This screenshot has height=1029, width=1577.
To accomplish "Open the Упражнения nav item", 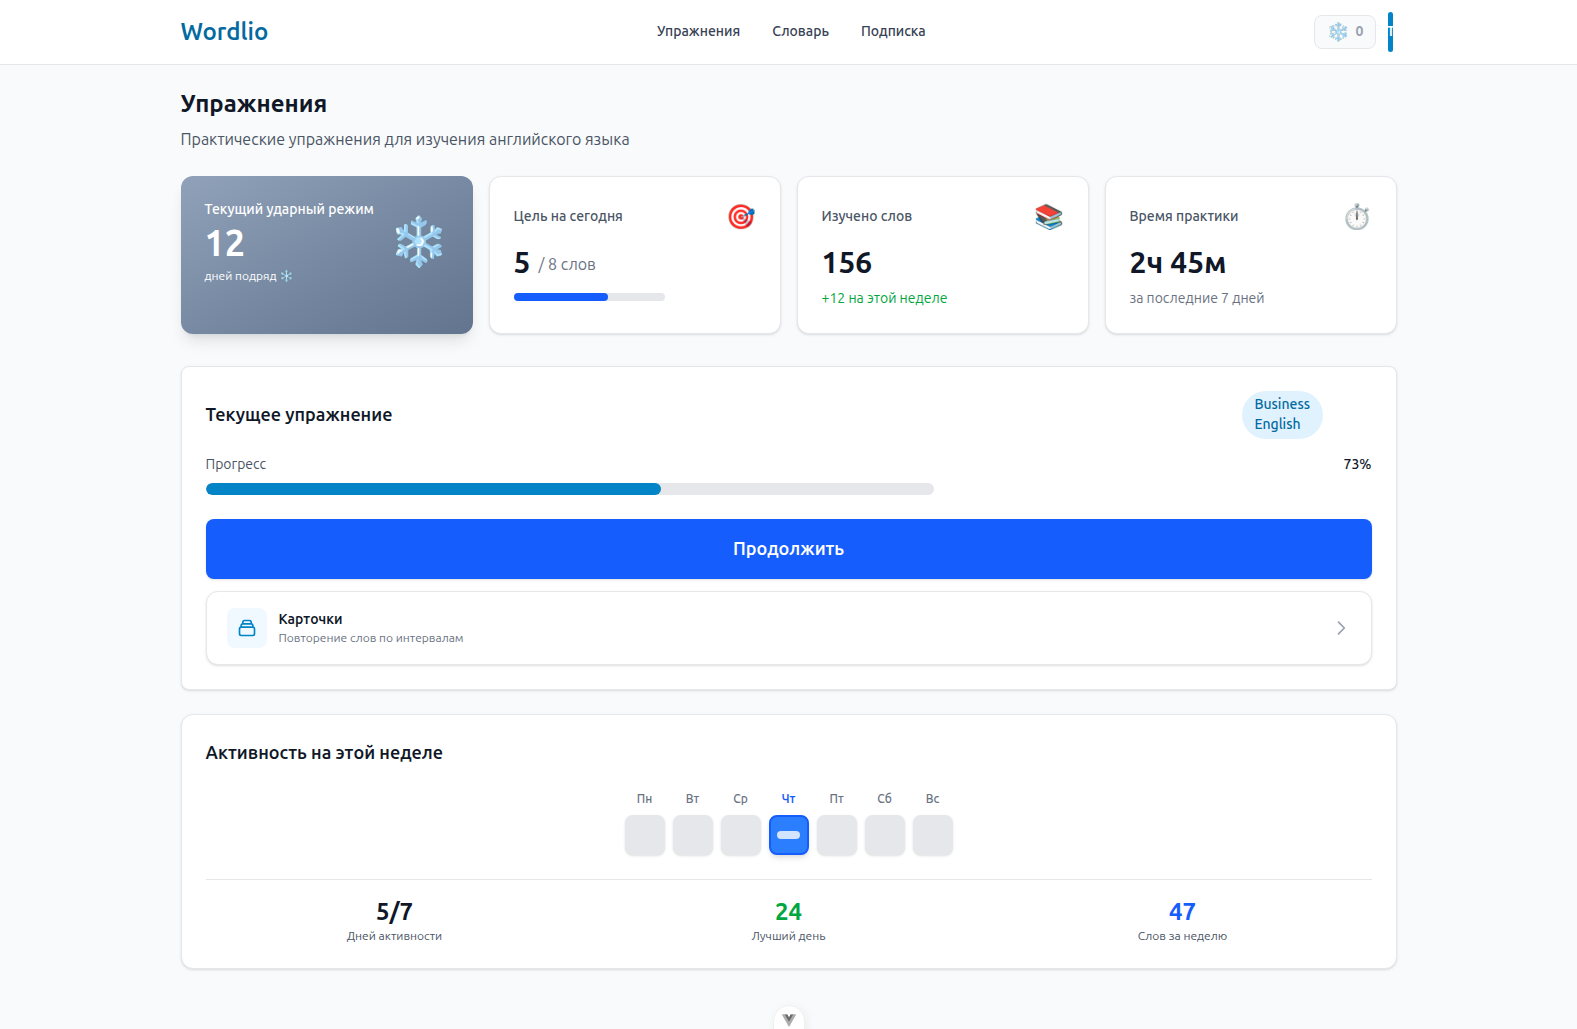I will pyautogui.click(x=698, y=31).
